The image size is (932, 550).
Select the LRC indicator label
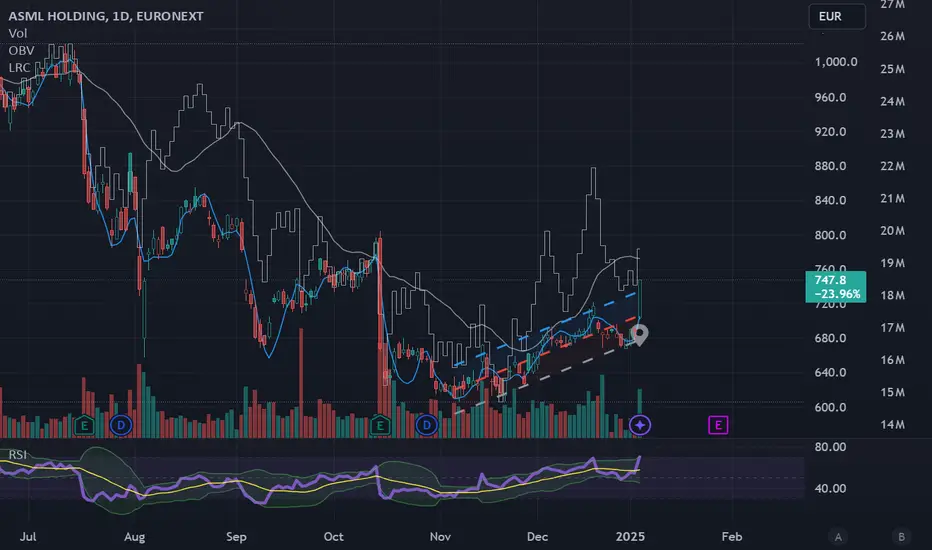tap(20, 68)
